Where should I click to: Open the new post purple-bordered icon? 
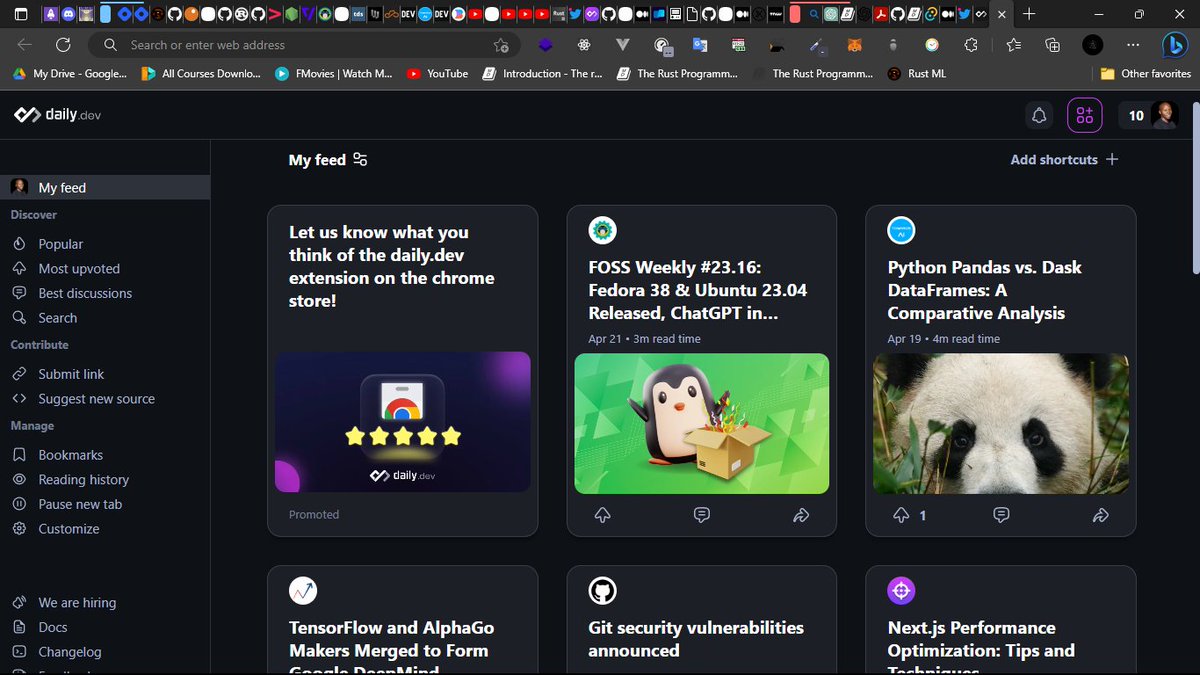pos(1085,116)
